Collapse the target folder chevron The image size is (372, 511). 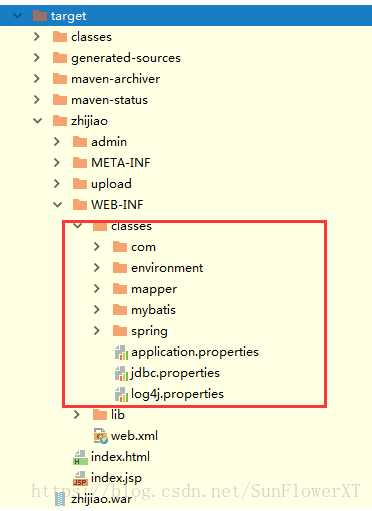pos(17,16)
